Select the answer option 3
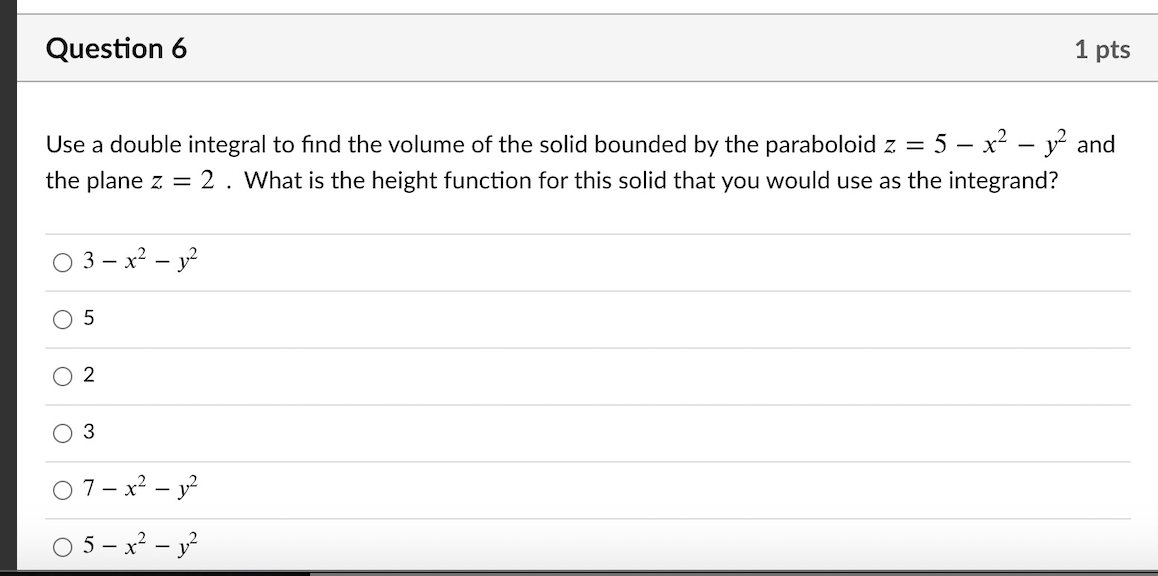 pos(63,431)
